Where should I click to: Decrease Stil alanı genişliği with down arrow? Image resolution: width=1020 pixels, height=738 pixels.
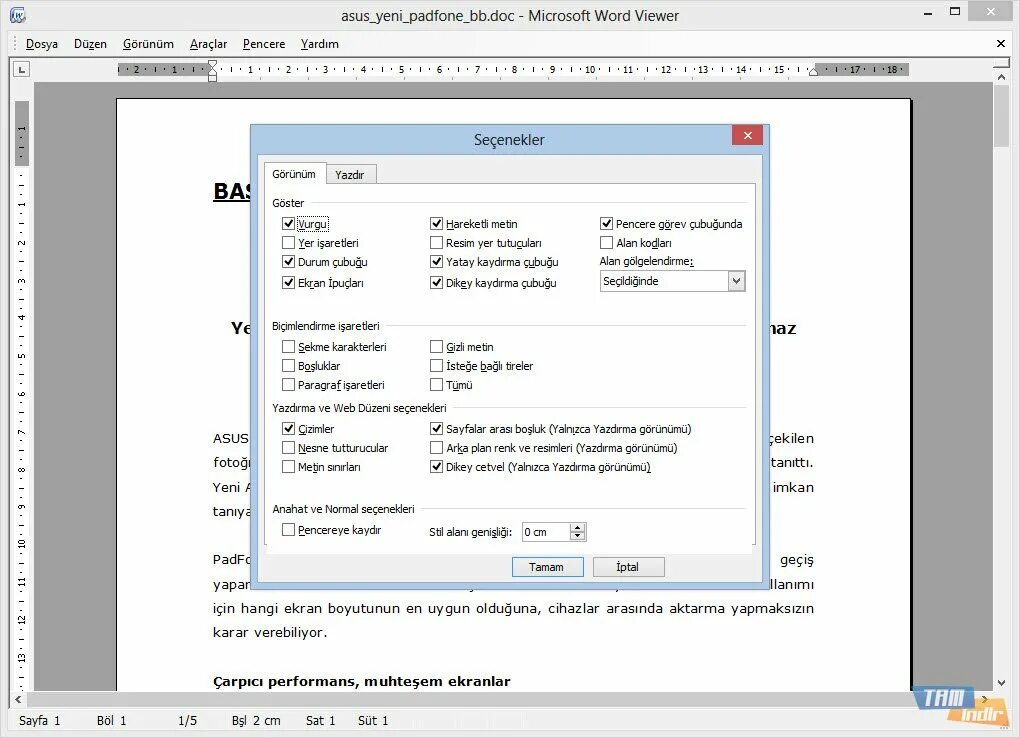click(x=577, y=536)
